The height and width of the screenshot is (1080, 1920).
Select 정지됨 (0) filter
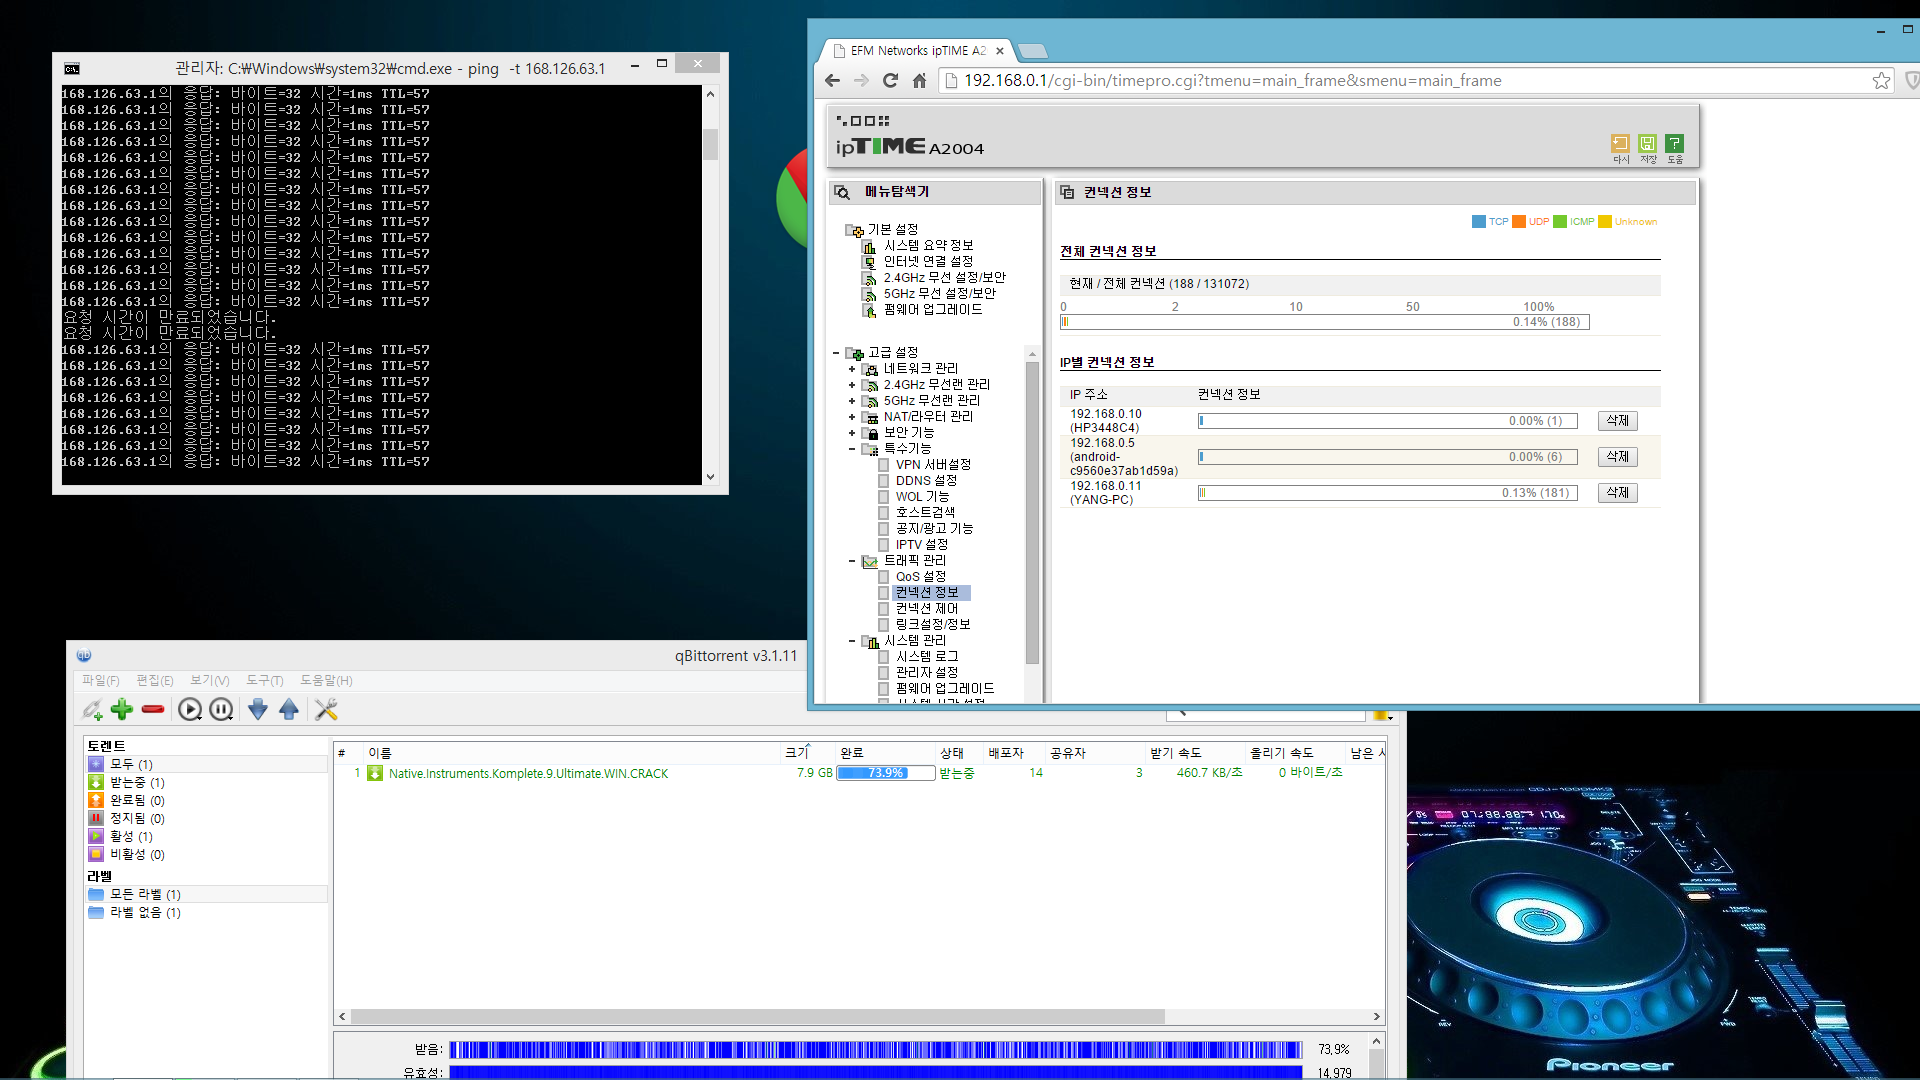pyautogui.click(x=136, y=818)
